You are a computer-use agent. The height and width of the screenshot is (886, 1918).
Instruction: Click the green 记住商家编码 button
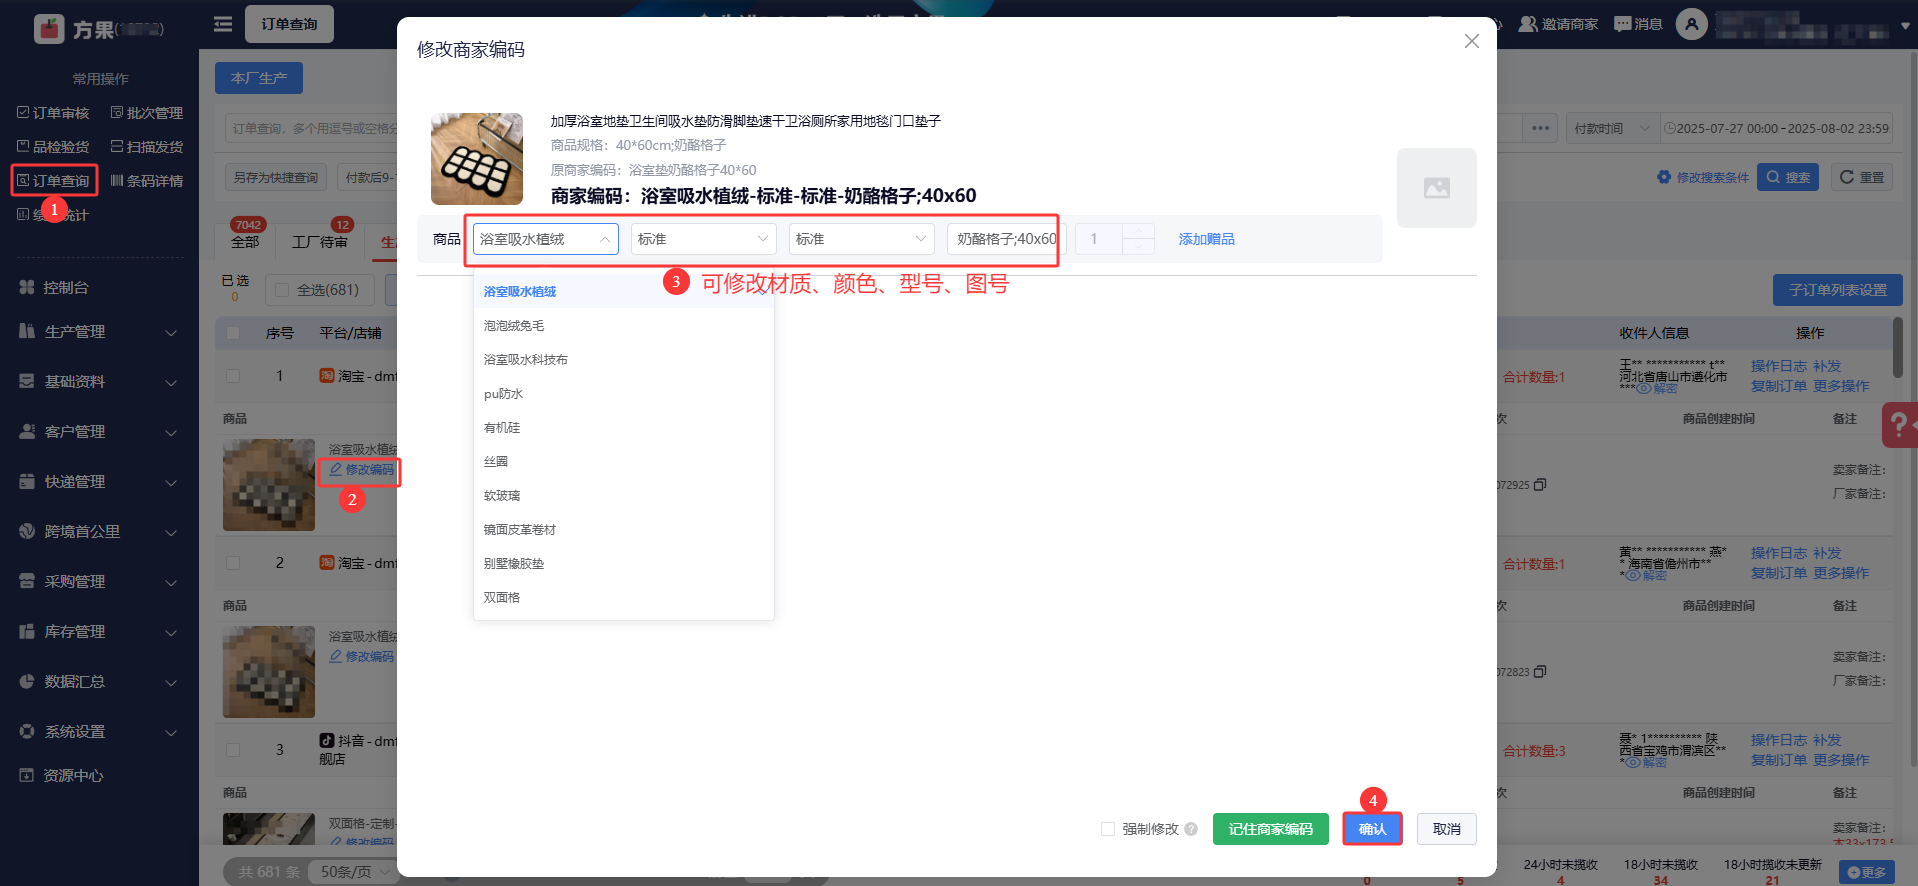pos(1271,829)
